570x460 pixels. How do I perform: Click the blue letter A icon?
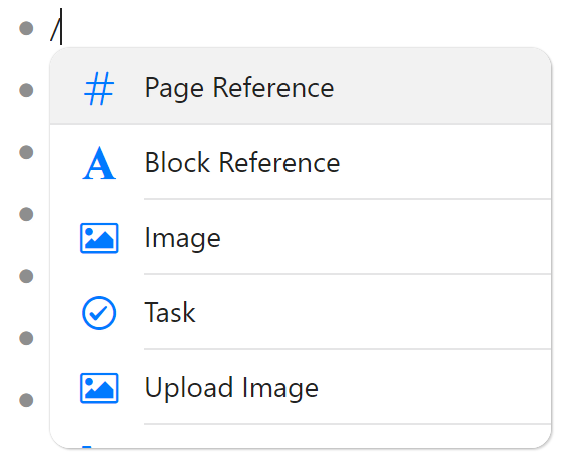[x=99, y=163]
